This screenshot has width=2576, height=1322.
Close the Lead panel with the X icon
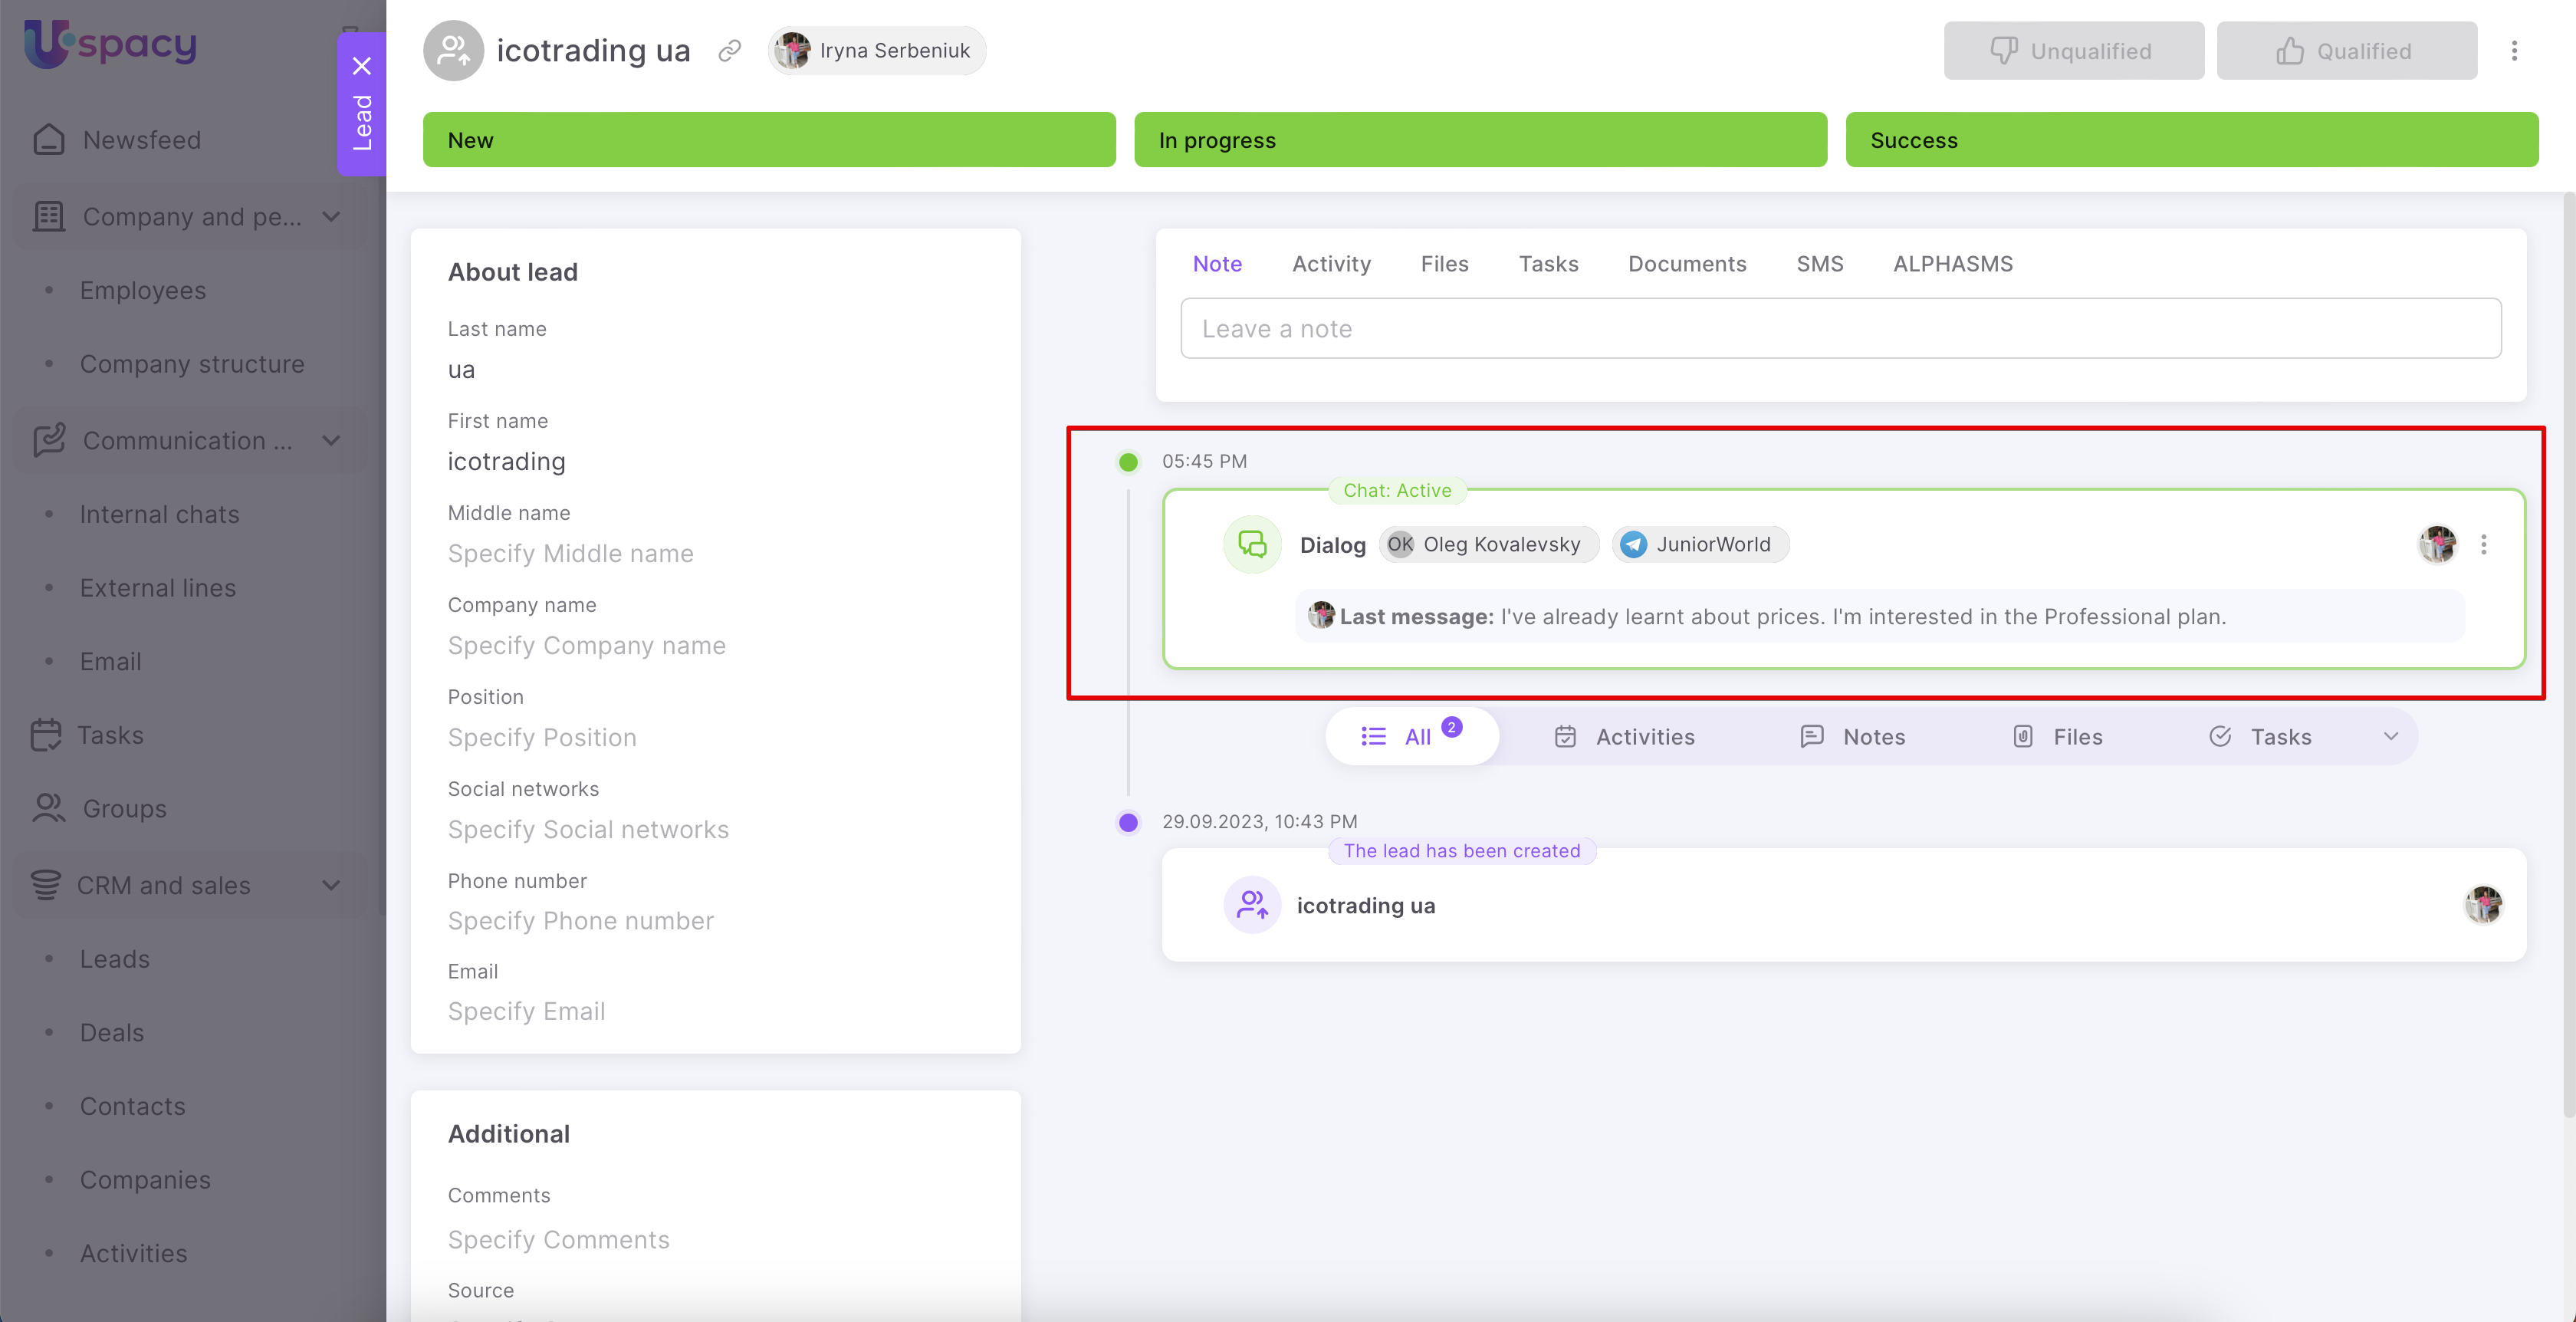tap(362, 66)
